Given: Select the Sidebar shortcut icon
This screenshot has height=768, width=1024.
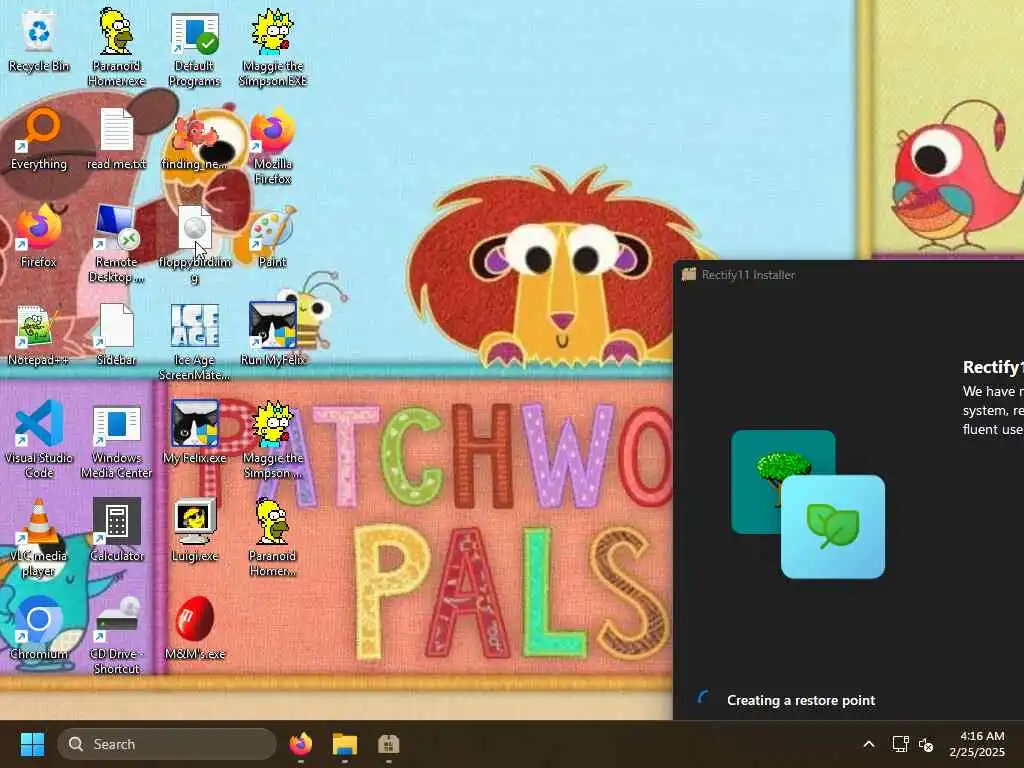Looking at the screenshot, I should tap(116, 334).
